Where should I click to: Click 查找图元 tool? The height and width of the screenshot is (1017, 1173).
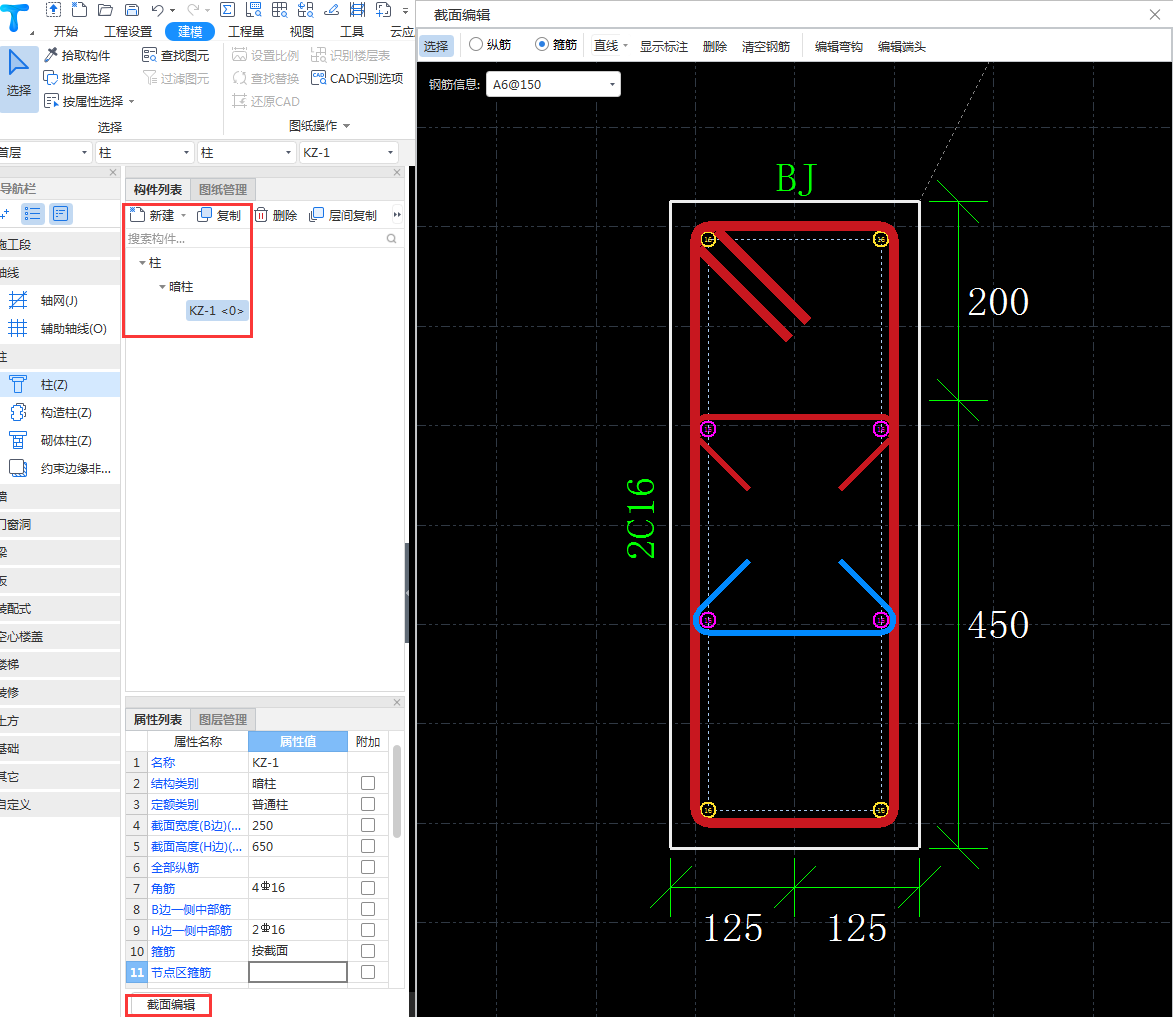176,55
